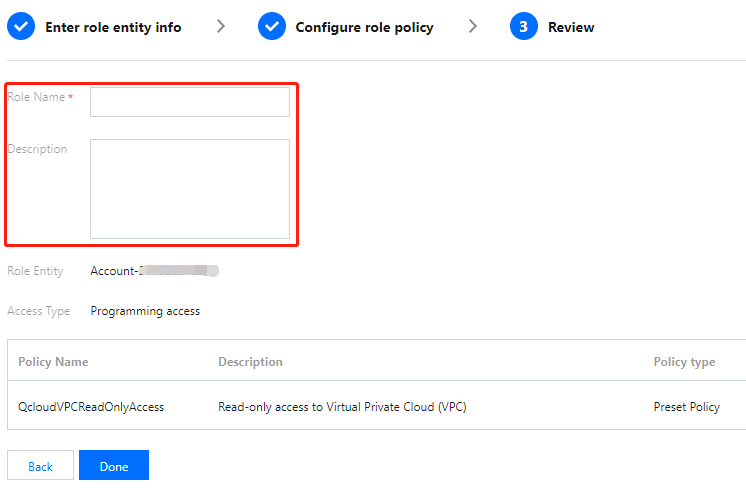Click the Description column header in policy table
The height and width of the screenshot is (489, 746).
pos(250,362)
